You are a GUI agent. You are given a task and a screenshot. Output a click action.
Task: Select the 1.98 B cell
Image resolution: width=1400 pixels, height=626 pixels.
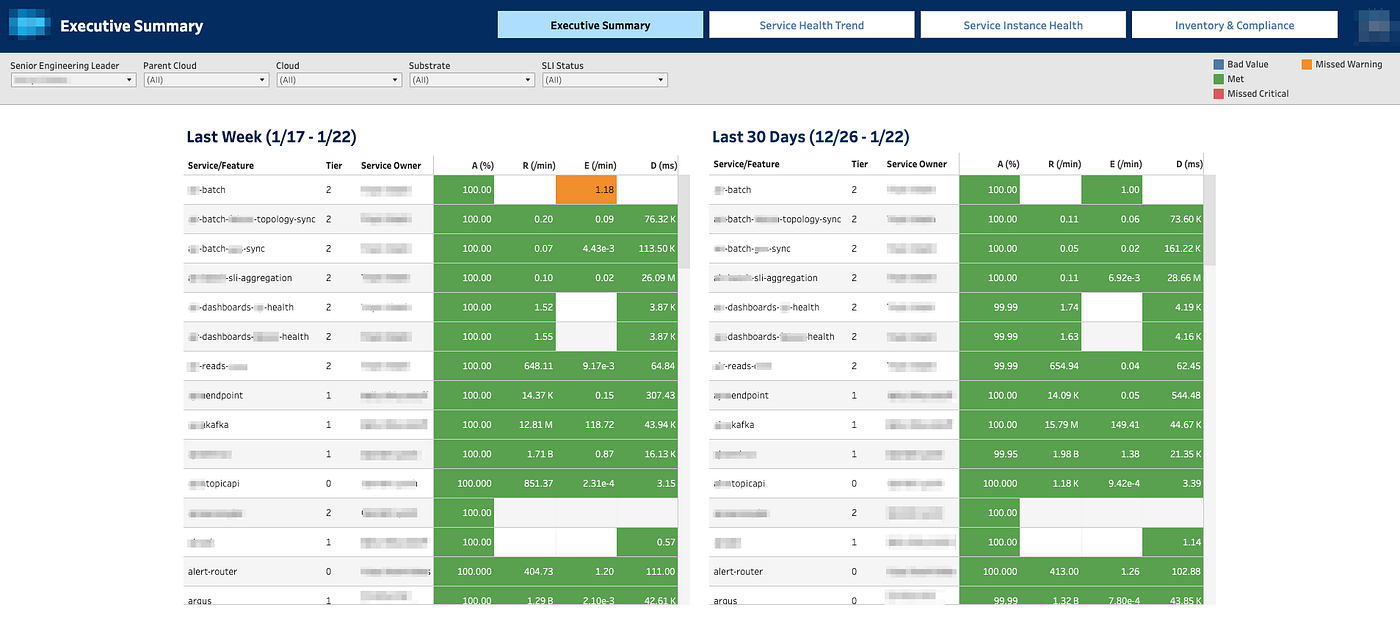coord(1050,454)
